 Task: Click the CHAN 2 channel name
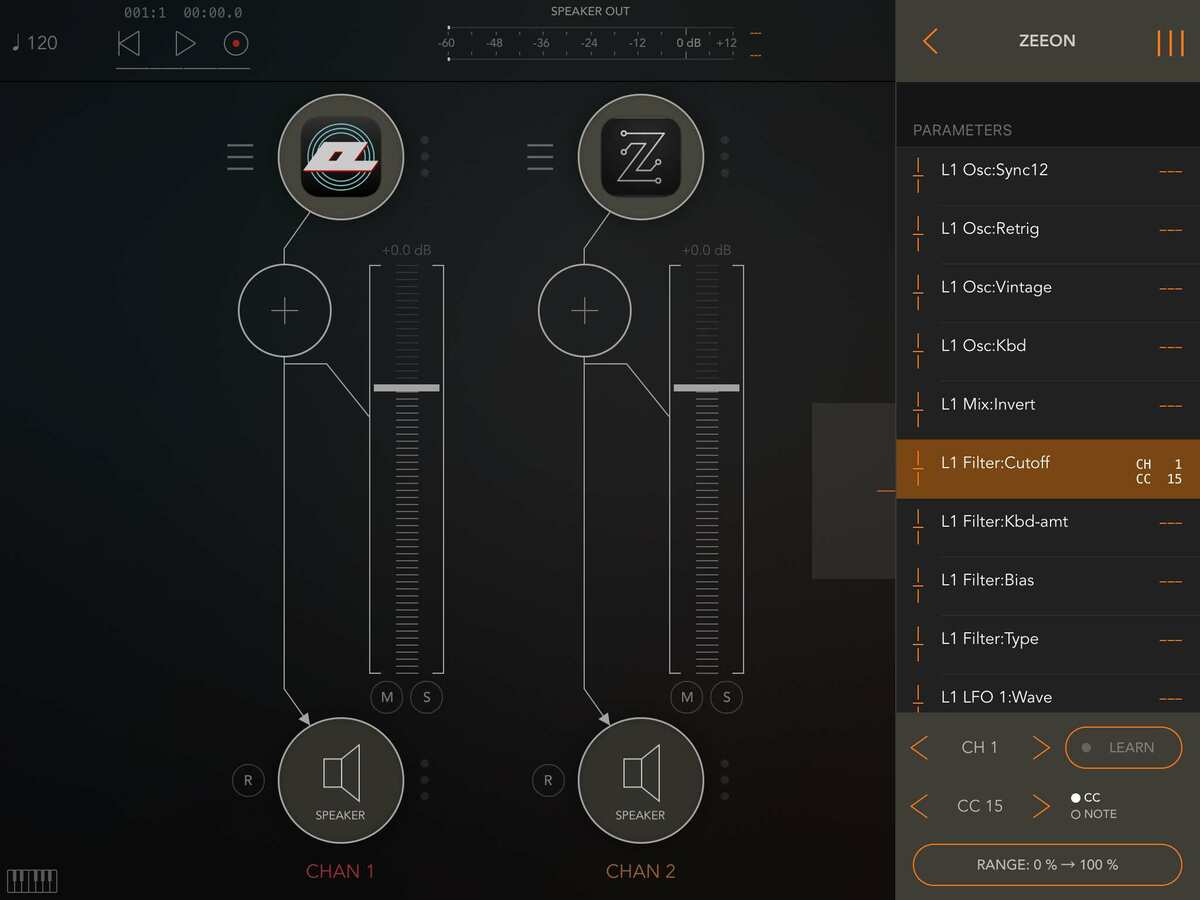640,871
